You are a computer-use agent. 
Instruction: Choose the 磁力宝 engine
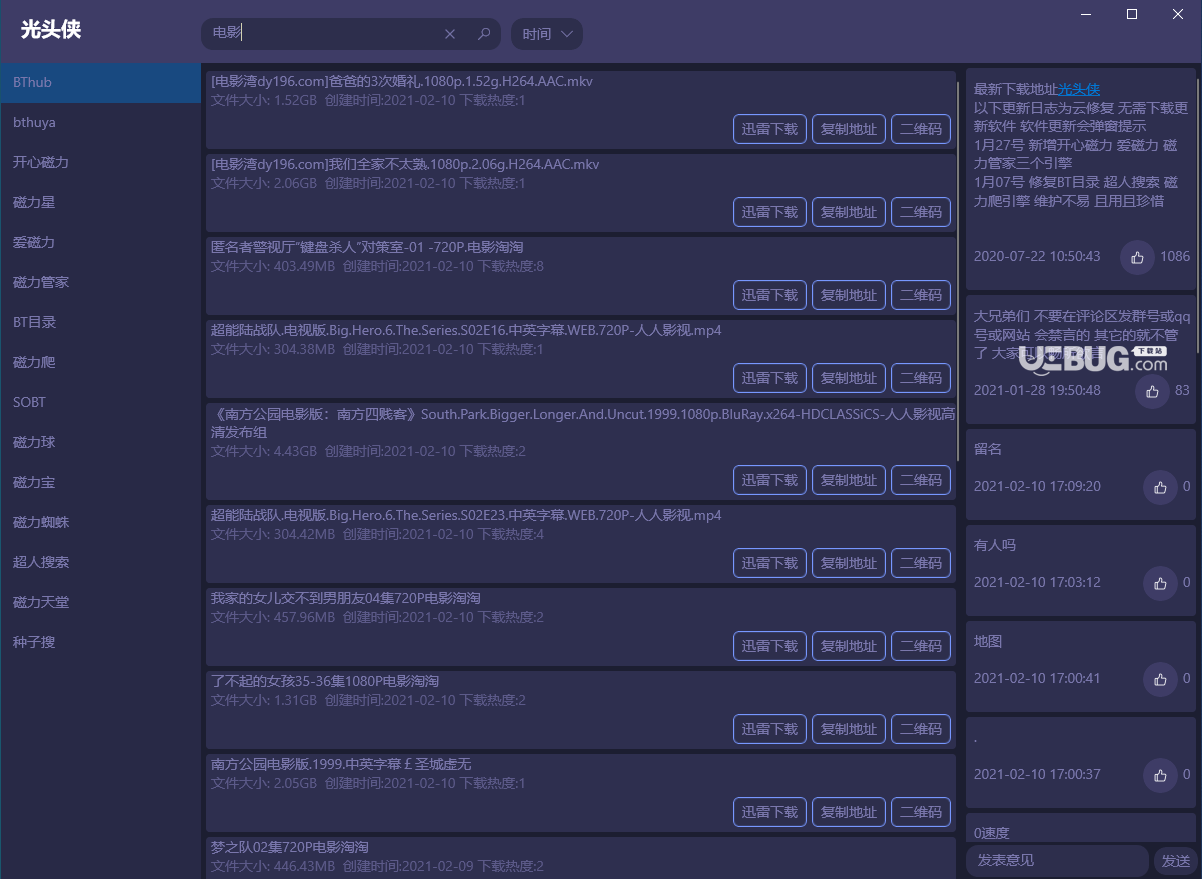(x=100, y=482)
